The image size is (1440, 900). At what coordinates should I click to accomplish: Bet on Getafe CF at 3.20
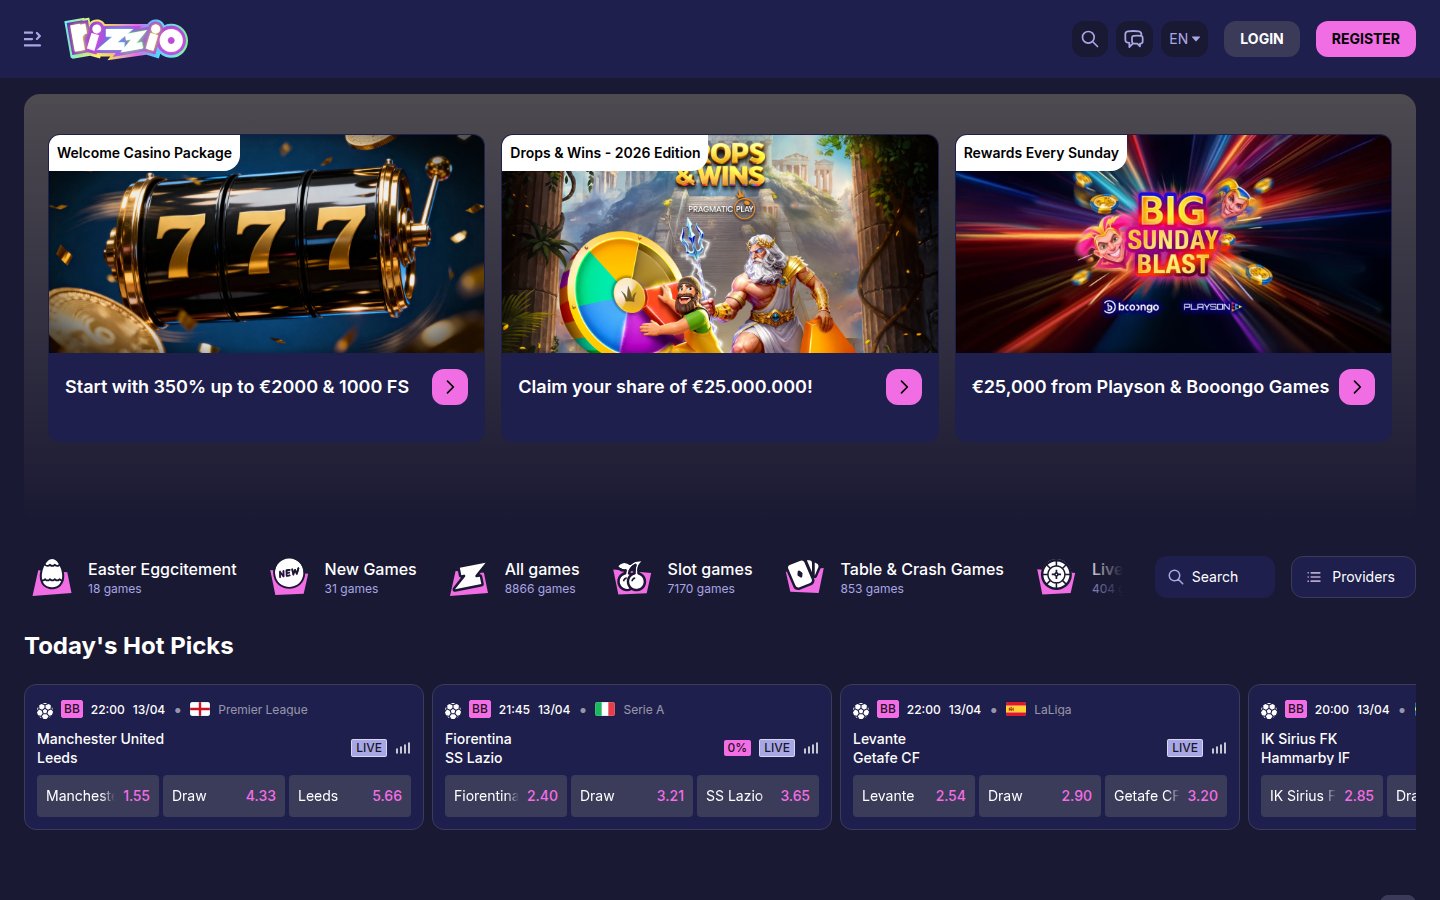pos(1166,796)
